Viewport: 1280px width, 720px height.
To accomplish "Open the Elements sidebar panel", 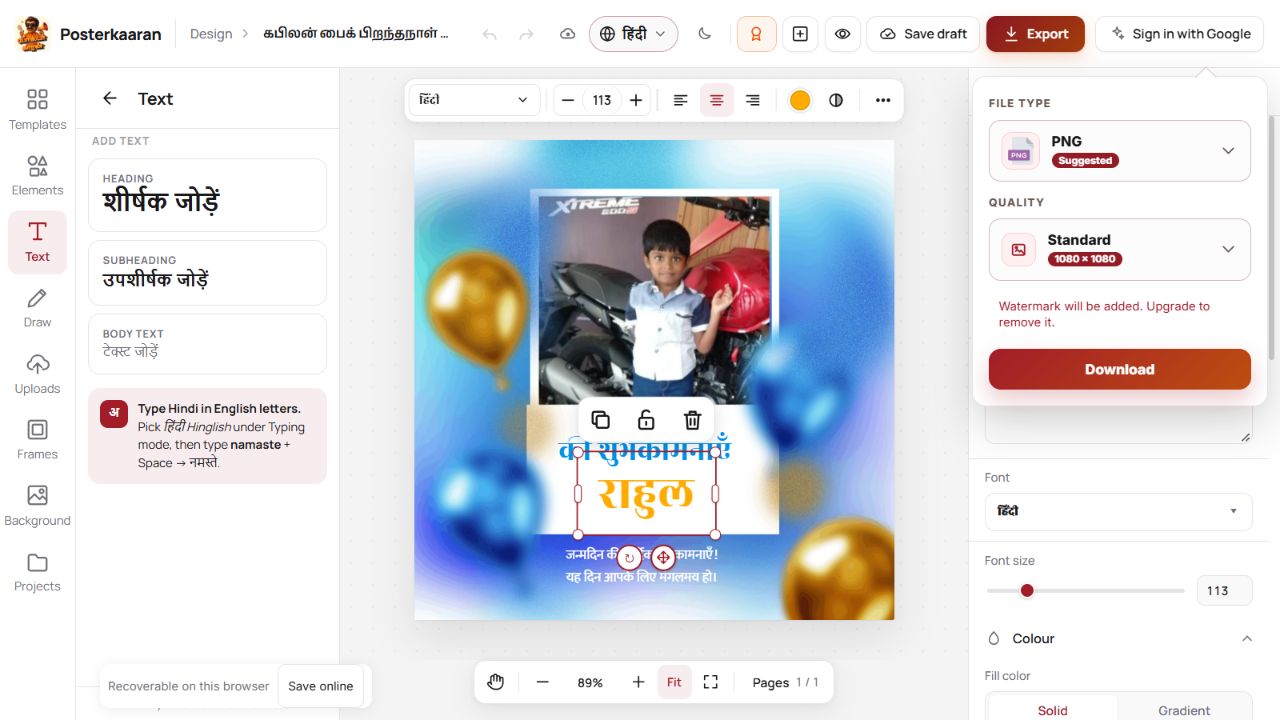I will coord(37,176).
